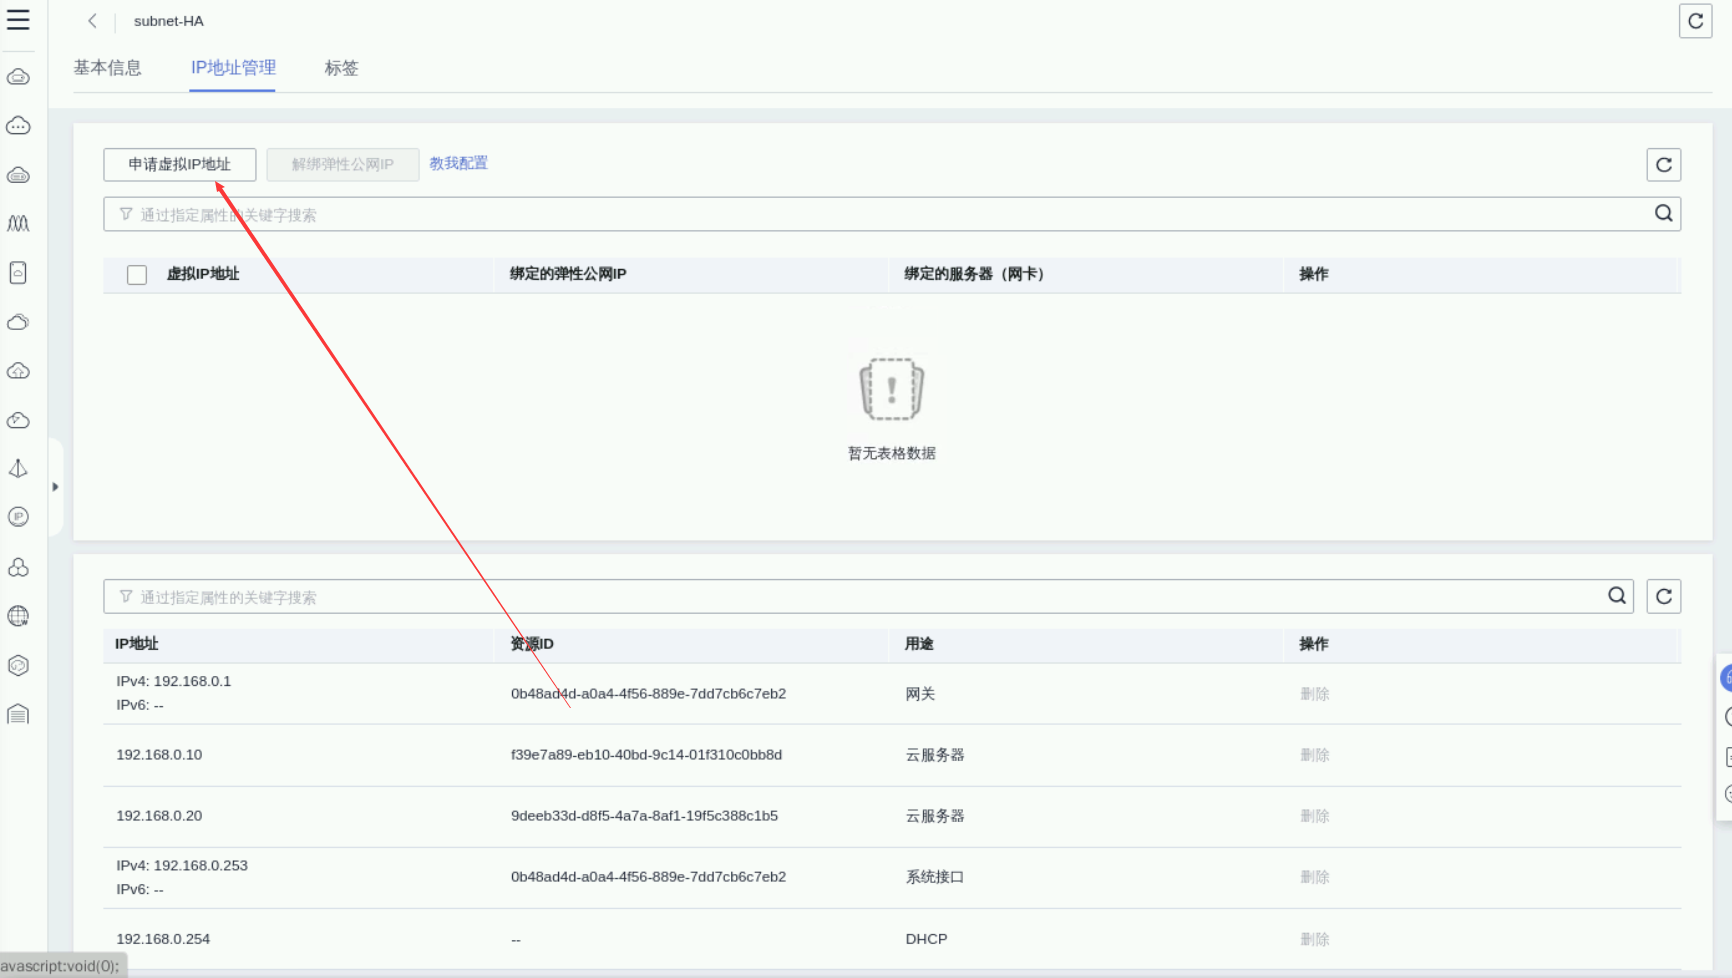This screenshot has width=1732, height=978.
Task: Open the 教我配置 help link
Action: pyautogui.click(x=459, y=163)
